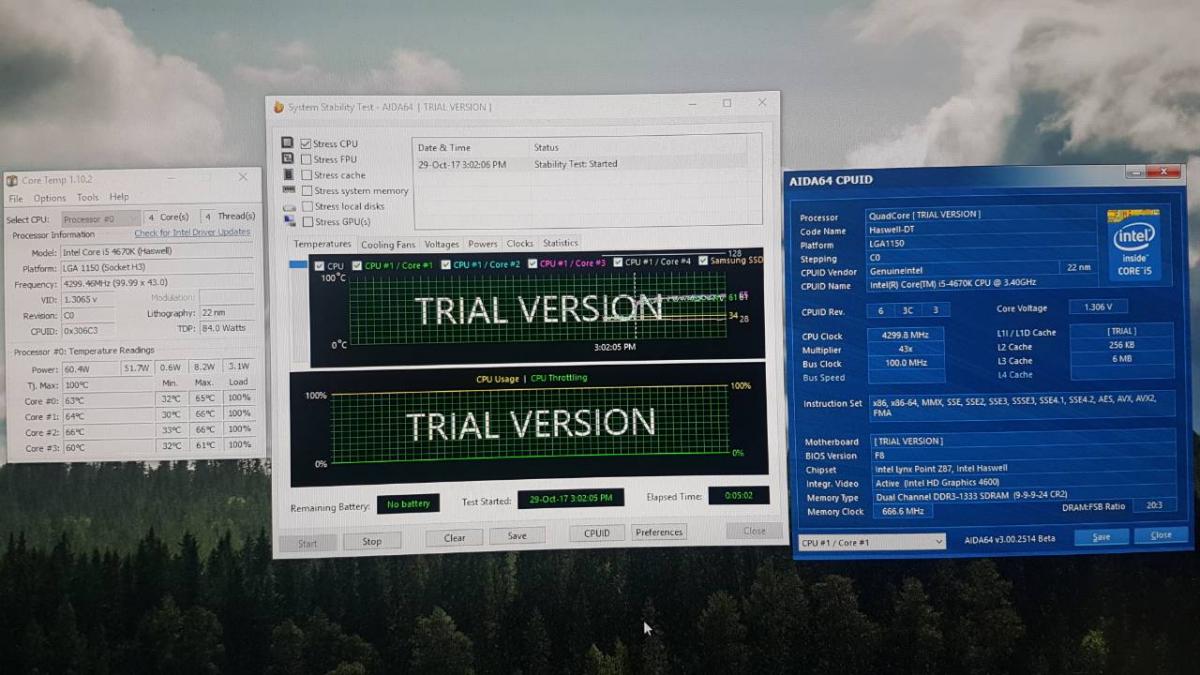Click Check for Intel Driver Updates link
The image size is (1200, 675).
(x=192, y=232)
